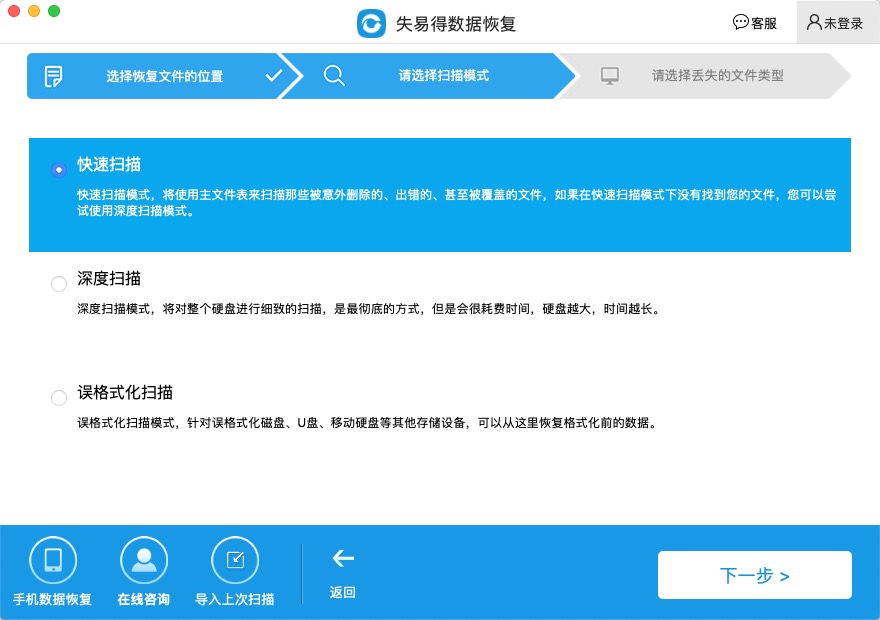Click the checkmark on completed first step
880x620 pixels.
tap(274, 75)
